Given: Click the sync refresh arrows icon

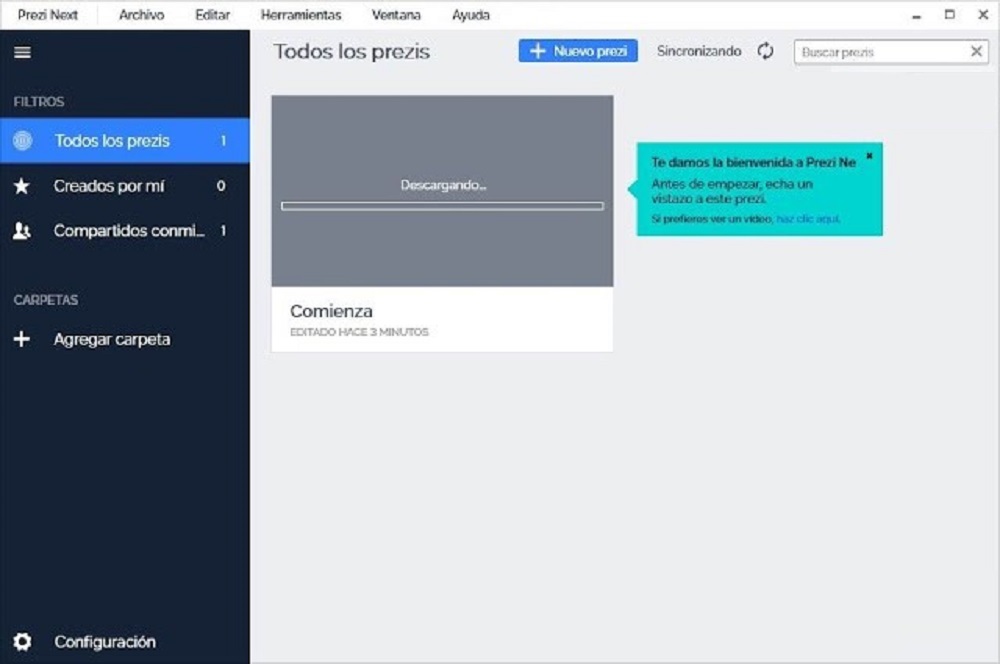Looking at the screenshot, I should coord(765,51).
